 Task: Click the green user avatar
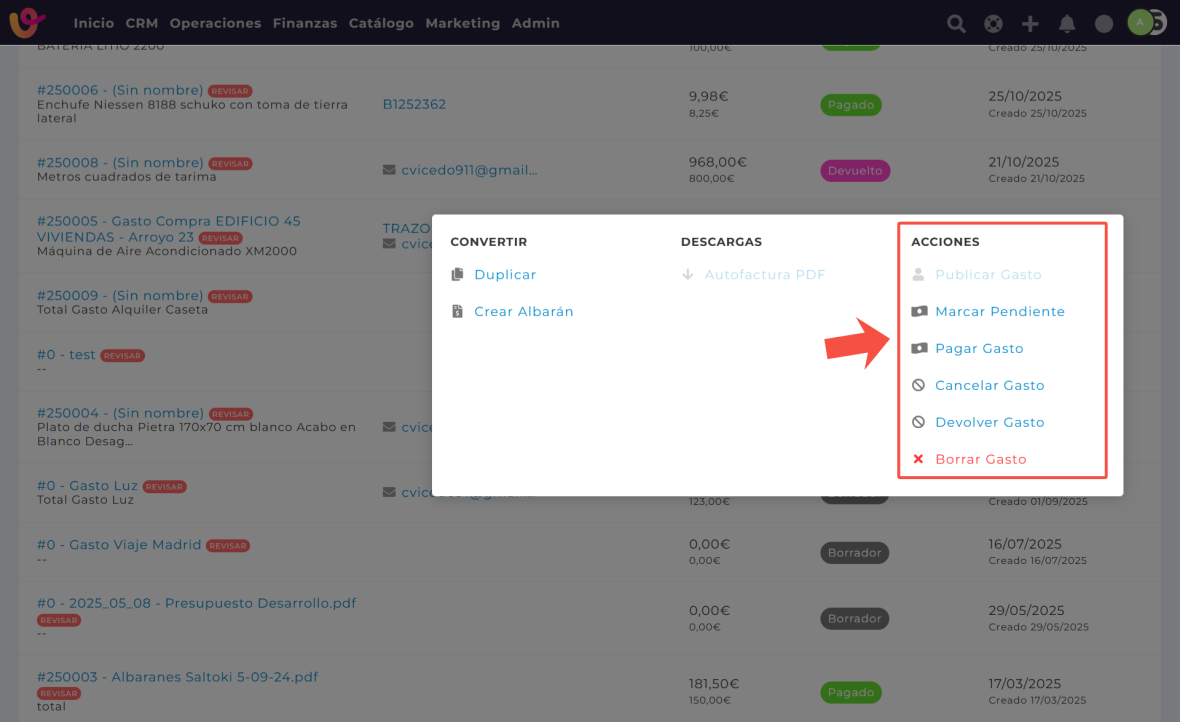click(x=1140, y=22)
